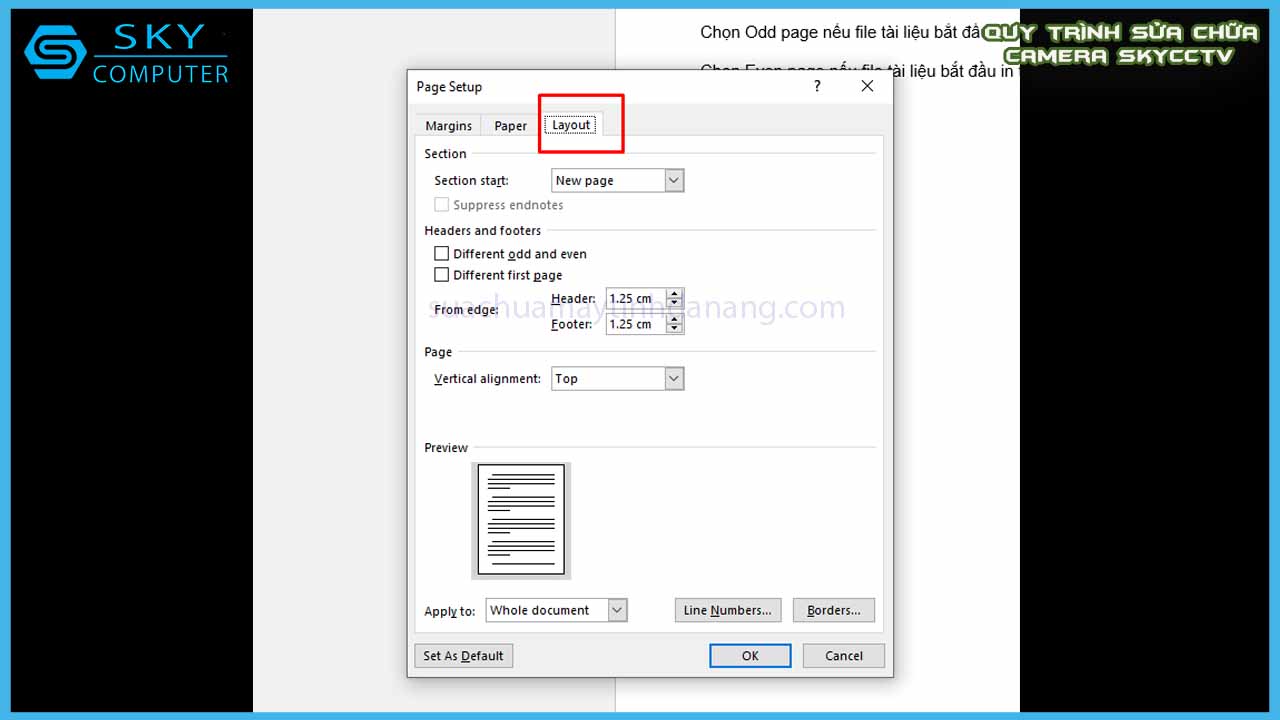Image resolution: width=1280 pixels, height=720 pixels.
Task: Decrease Header distance with down arrow
Action: tap(674, 303)
